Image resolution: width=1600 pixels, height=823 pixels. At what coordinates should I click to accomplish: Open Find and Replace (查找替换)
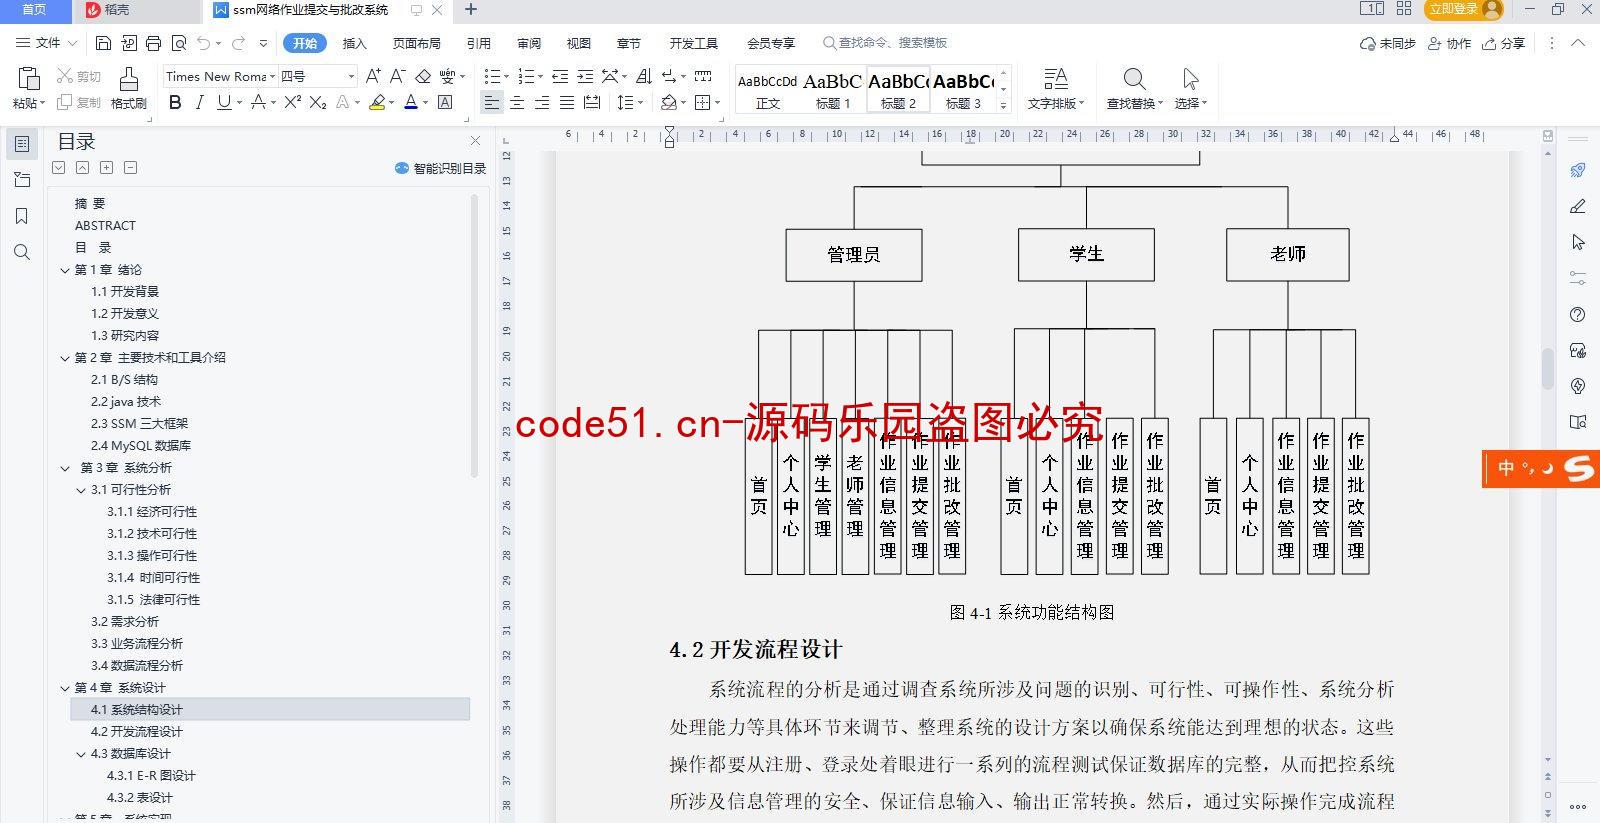1134,88
